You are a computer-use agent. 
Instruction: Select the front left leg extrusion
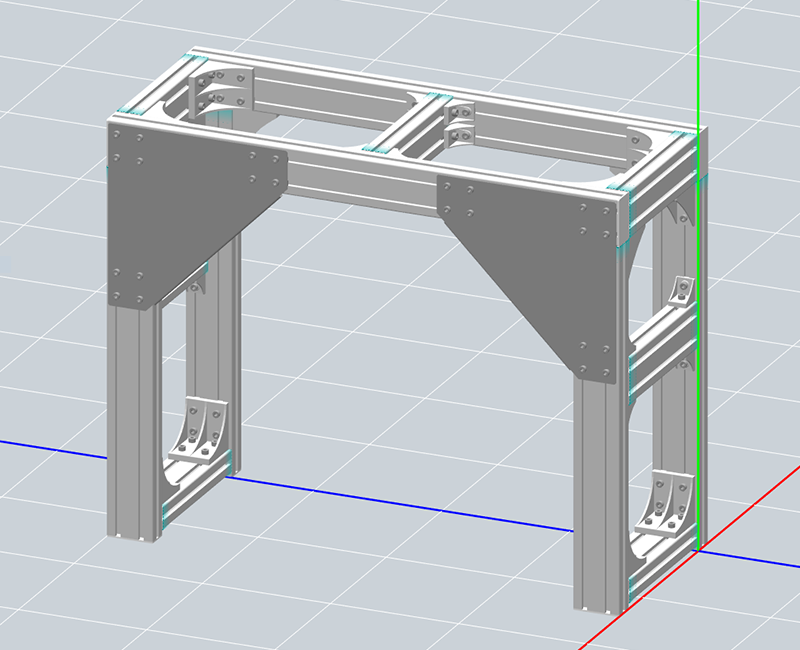click(x=133, y=420)
